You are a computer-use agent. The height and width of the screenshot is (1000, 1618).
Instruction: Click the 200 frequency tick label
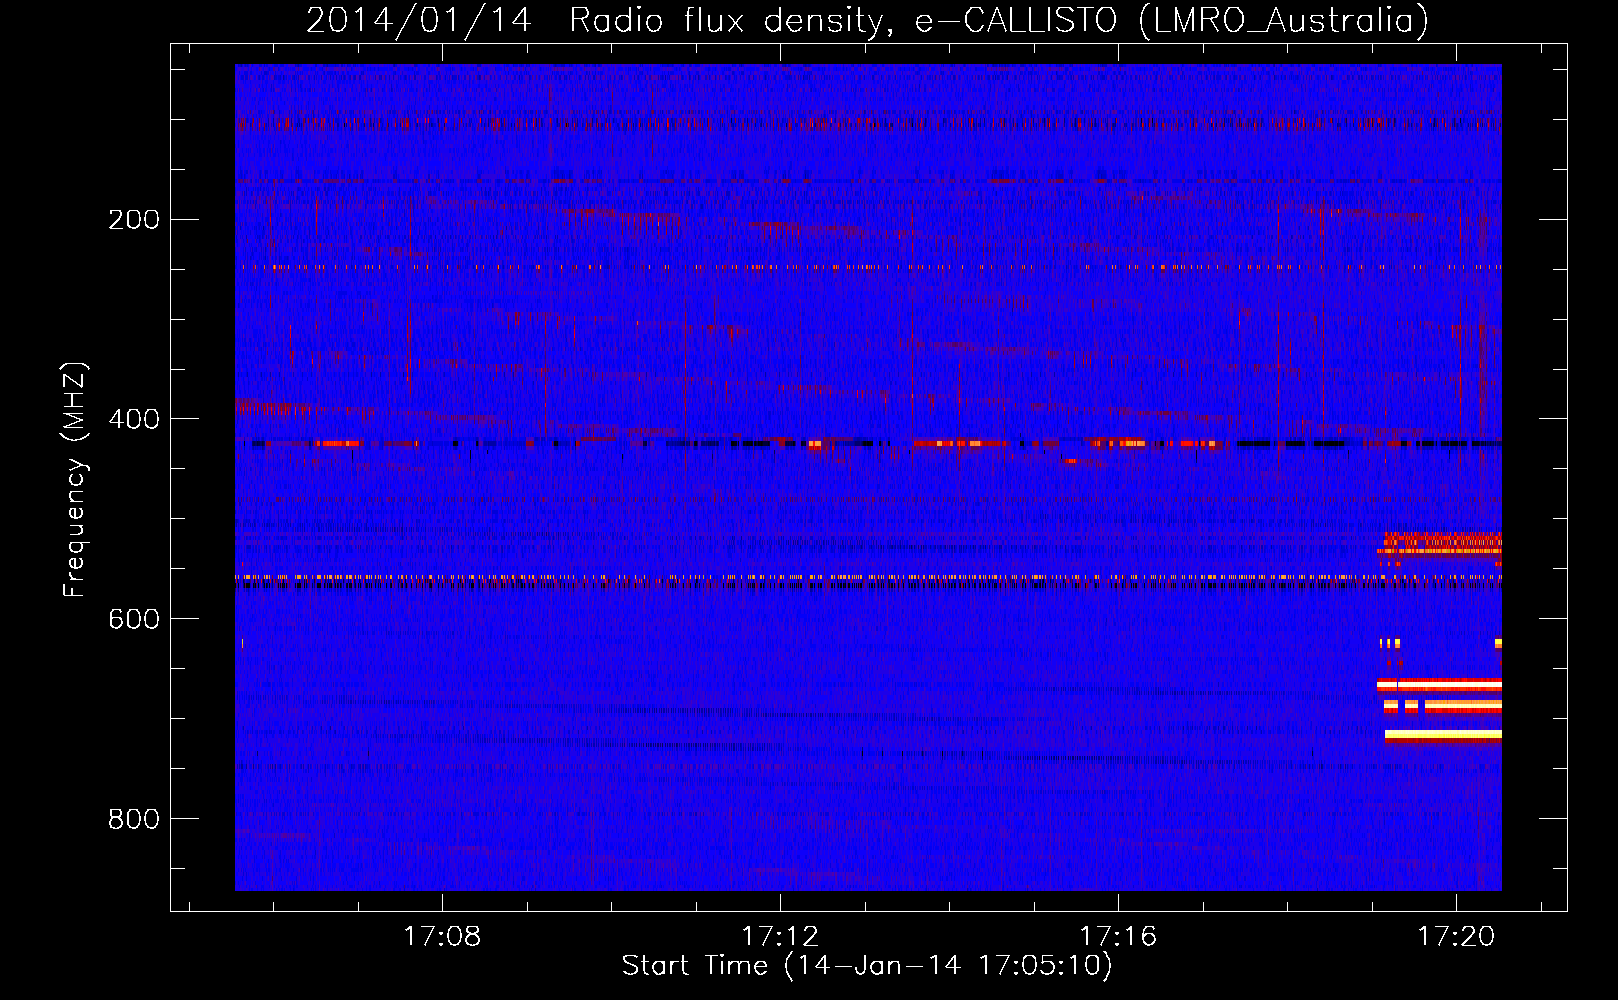point(134,219)
